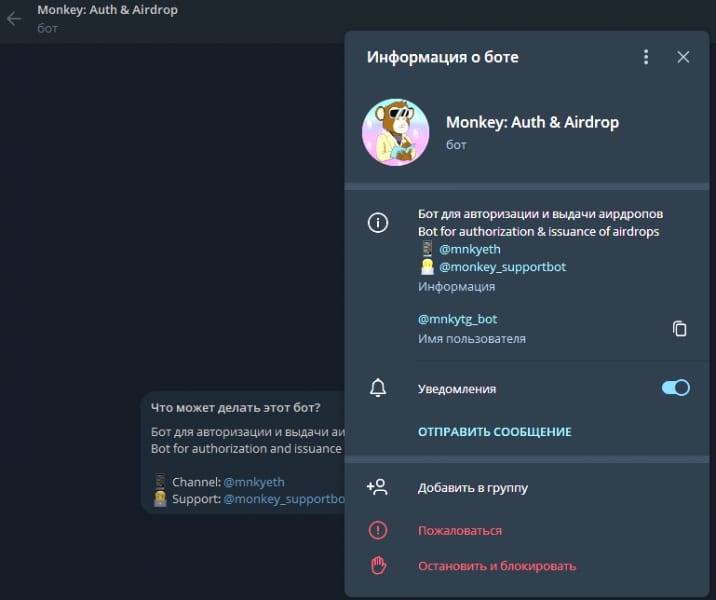
Task: Click the emoji beside Support in chat message
Action: [160, 499]
